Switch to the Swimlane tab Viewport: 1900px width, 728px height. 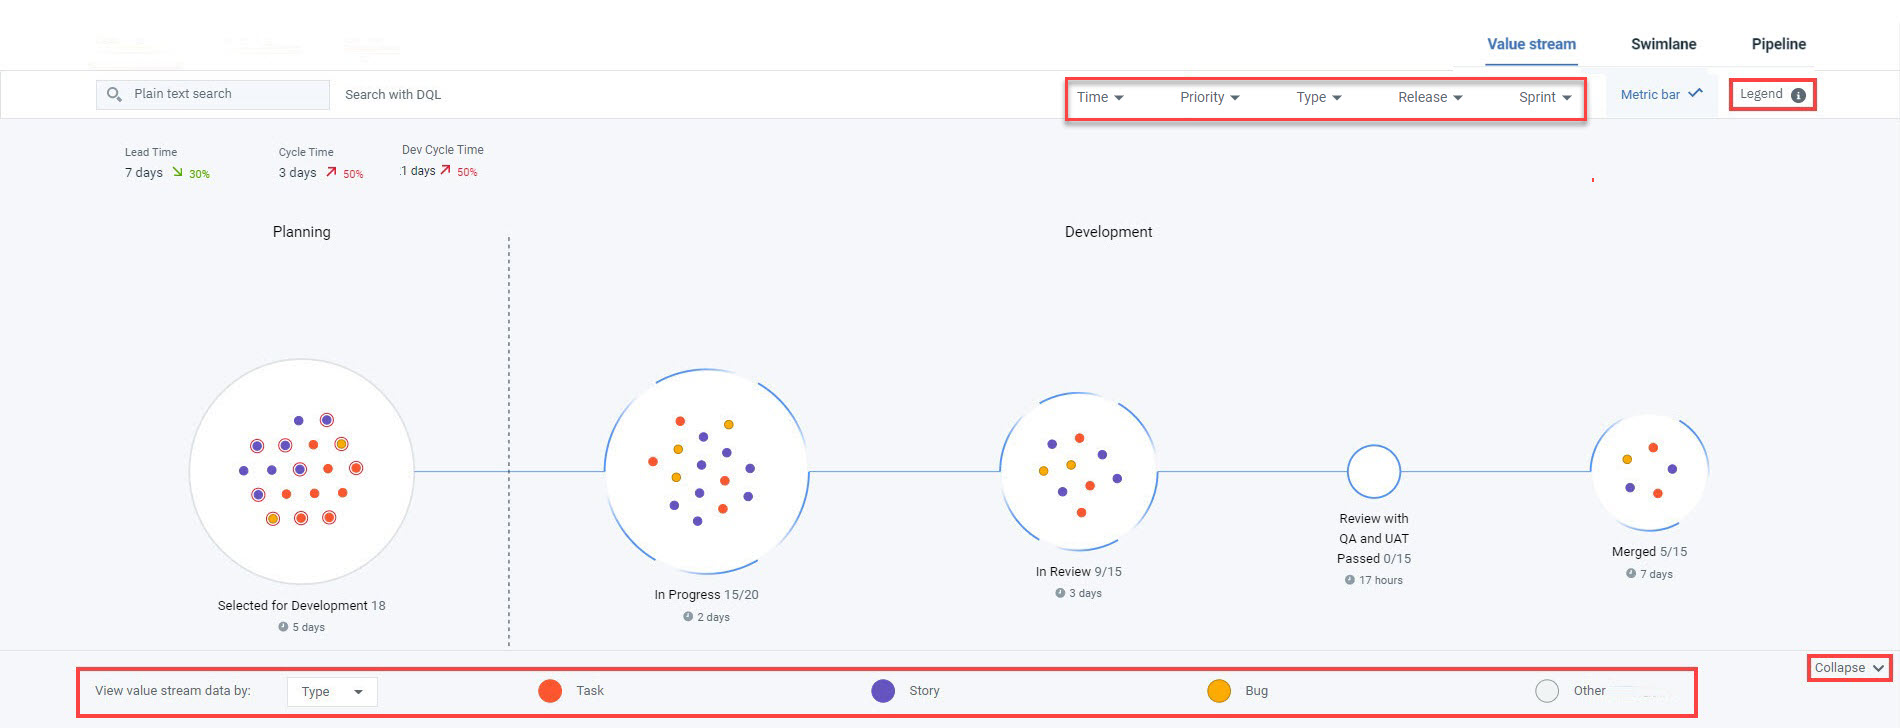pos(1662,44)
